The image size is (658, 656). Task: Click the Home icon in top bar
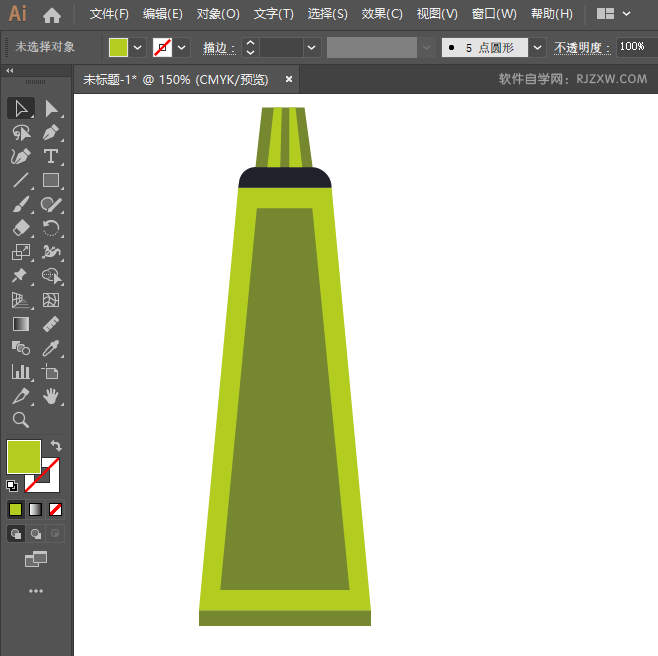[52, 15]
